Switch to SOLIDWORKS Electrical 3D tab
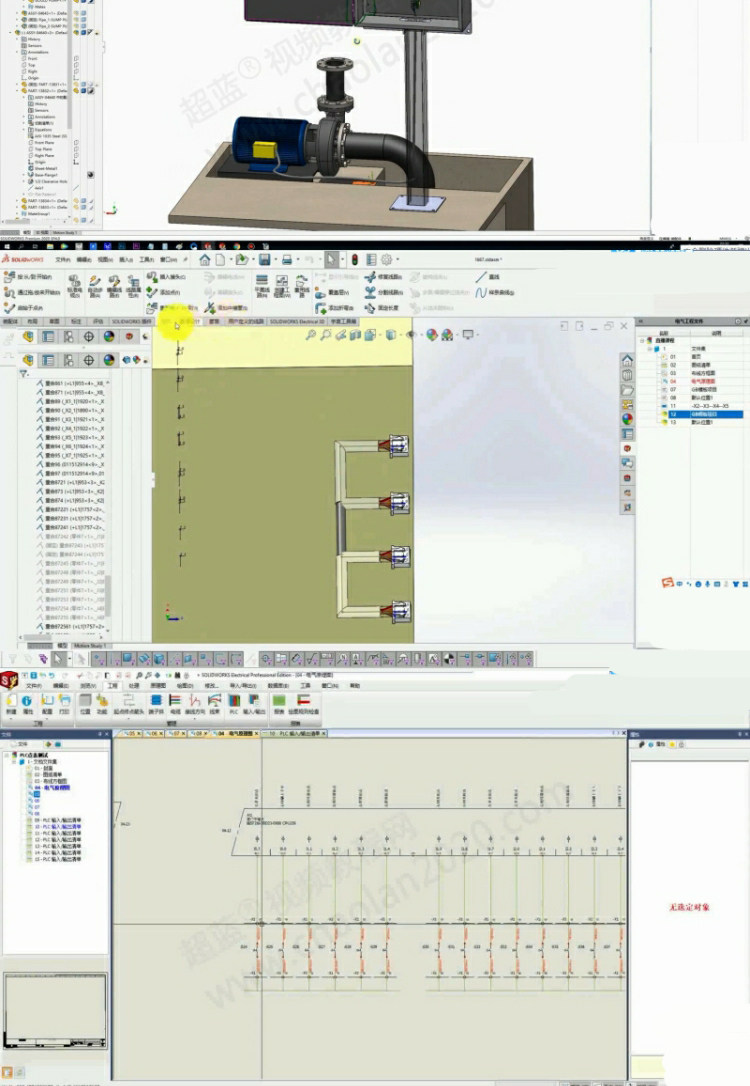750x1086 pixels. [296, 322]
